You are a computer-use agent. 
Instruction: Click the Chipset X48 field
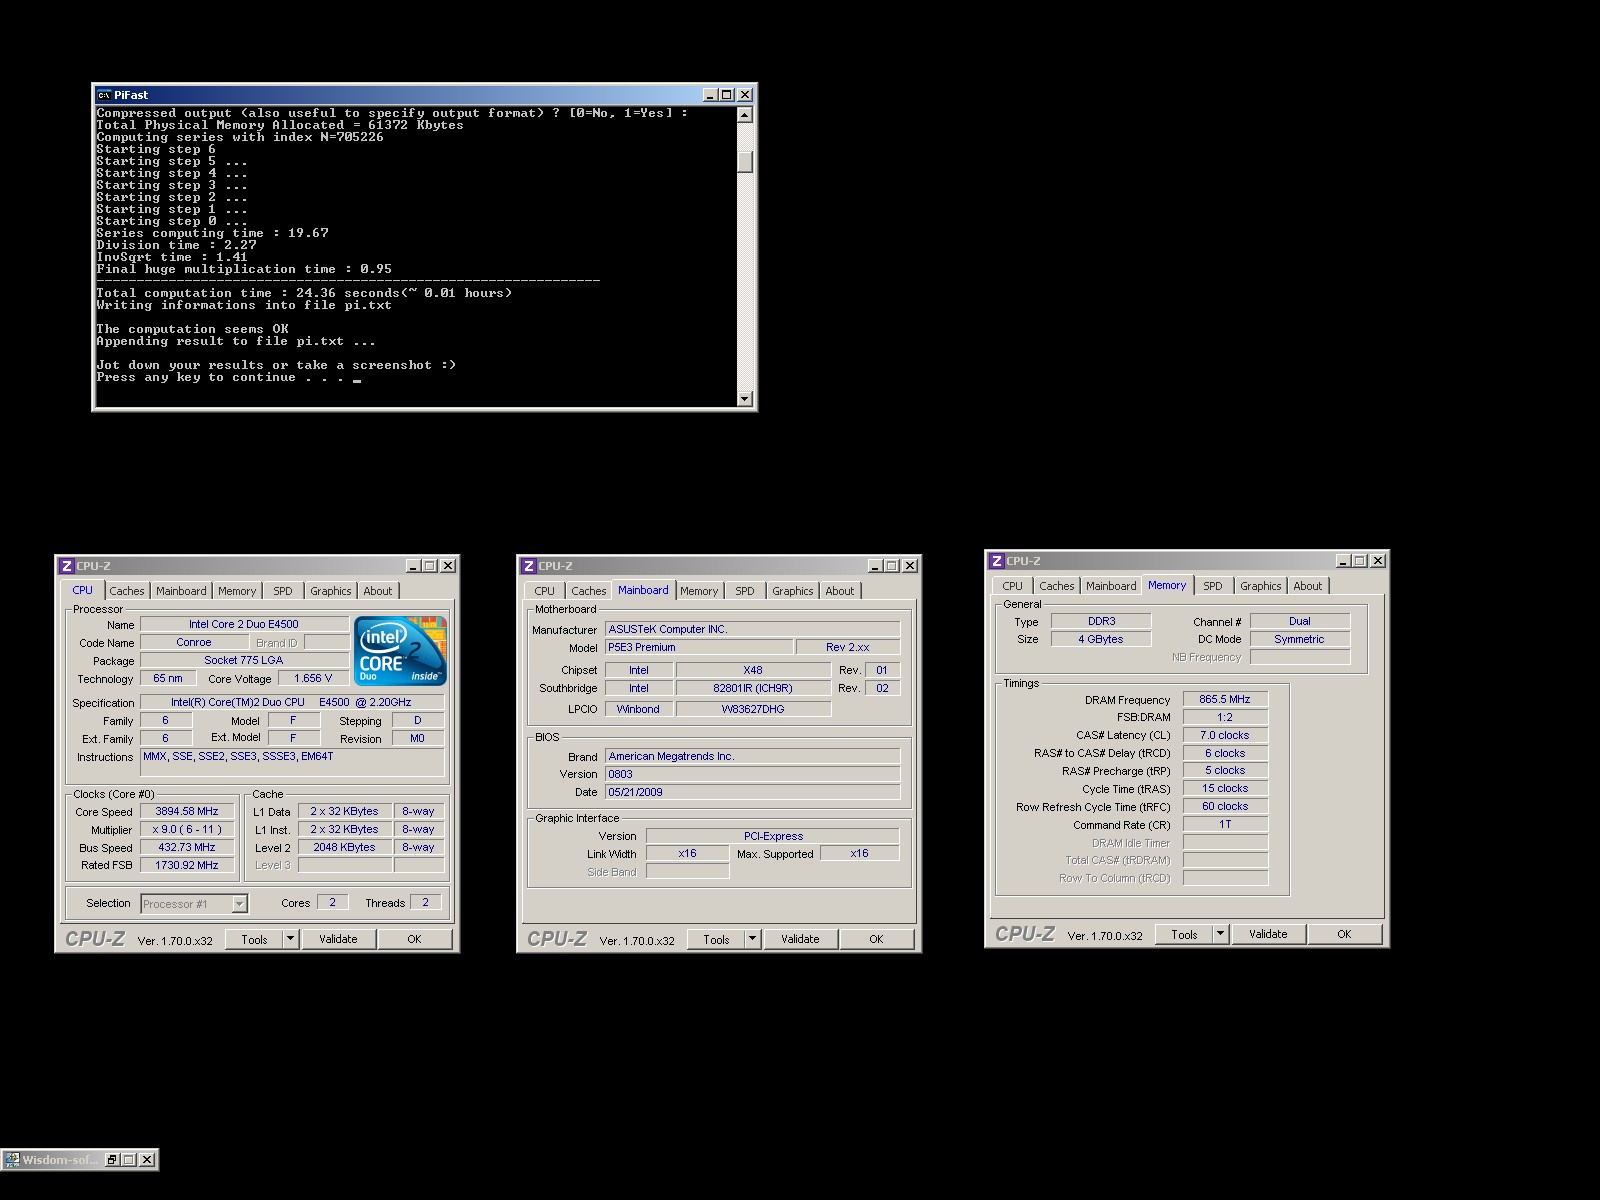pyautogui.click(x=753, y=670)
